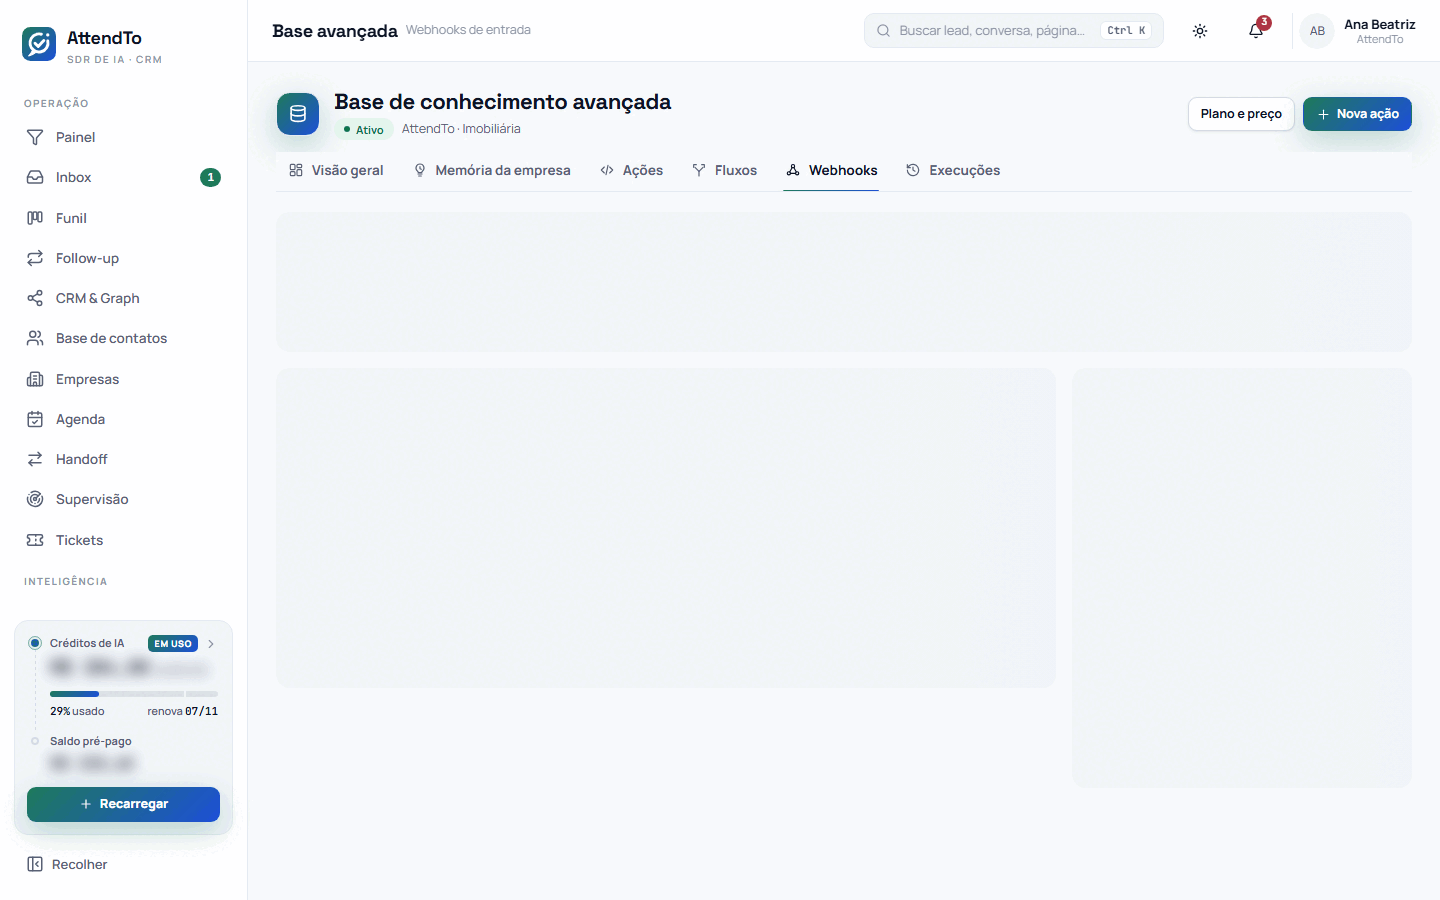
Task: Open Empresas in the sidebar
Action: 123,379
